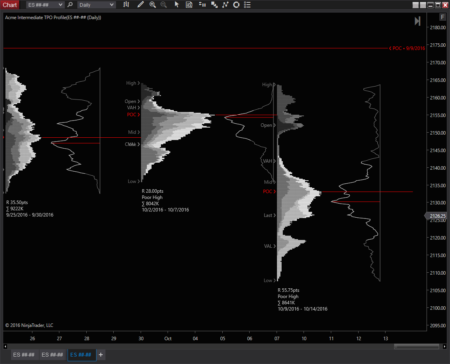Open the chart properties list icon

(x=247, y=5)
